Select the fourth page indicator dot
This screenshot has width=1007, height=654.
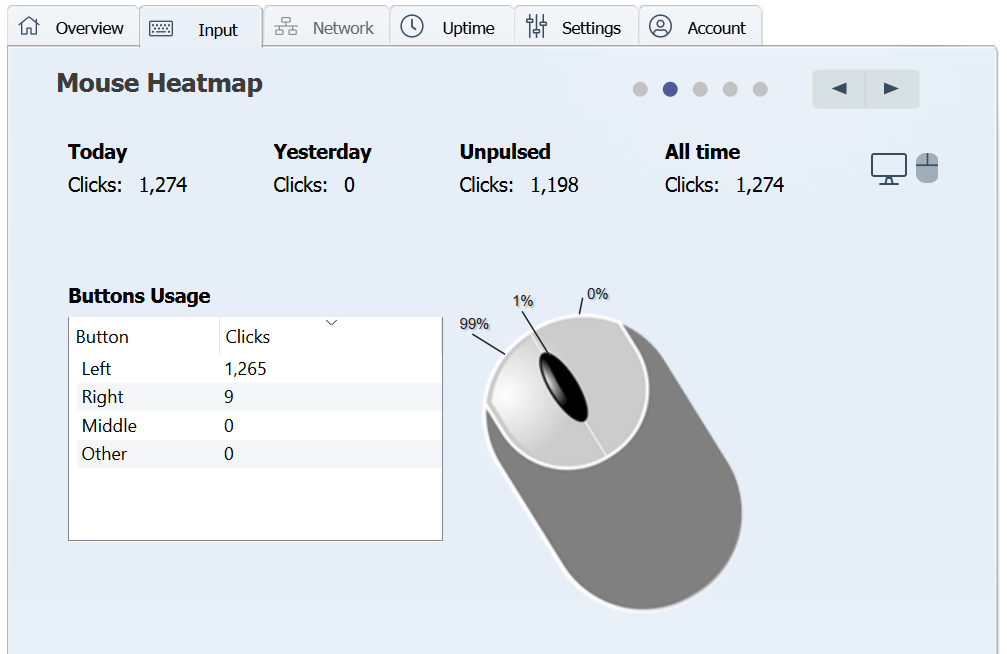pyautogui.click(x=730, y=89)
